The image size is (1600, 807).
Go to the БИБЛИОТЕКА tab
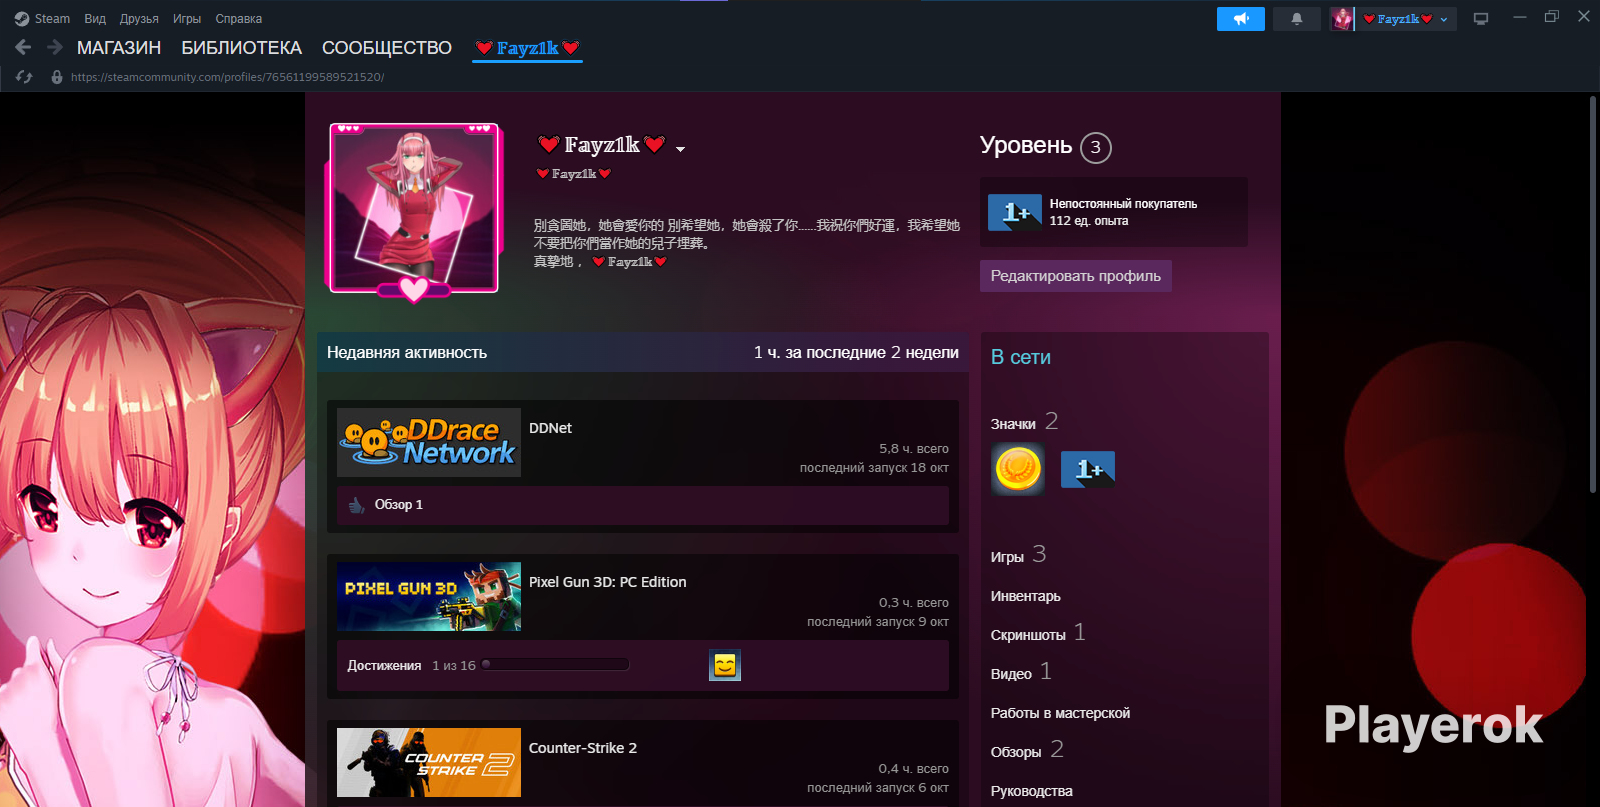(x=241, y=48)
